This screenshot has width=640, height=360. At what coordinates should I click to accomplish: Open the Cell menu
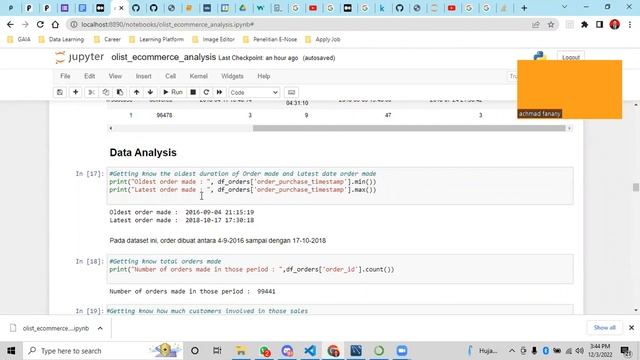170,76
